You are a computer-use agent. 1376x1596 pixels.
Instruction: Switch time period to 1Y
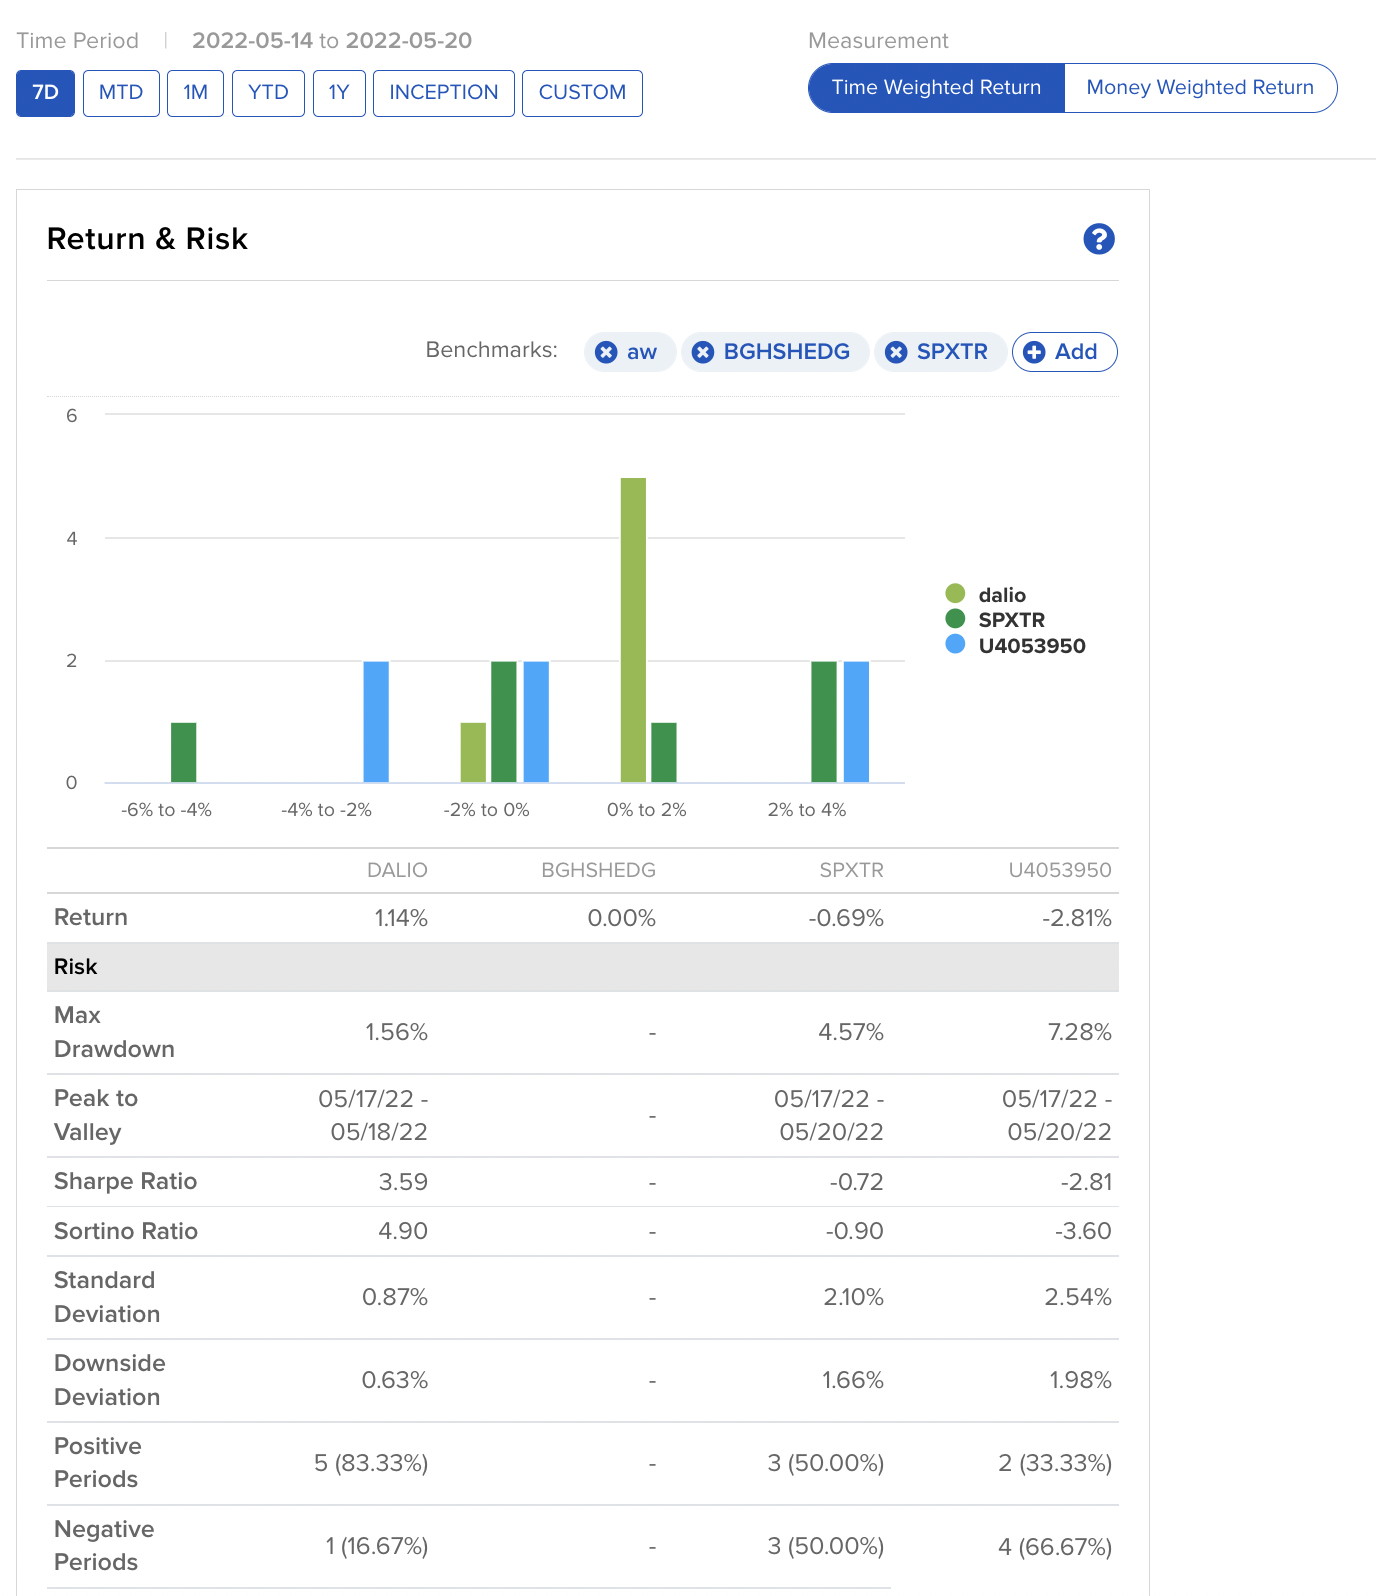pos(339,93)
